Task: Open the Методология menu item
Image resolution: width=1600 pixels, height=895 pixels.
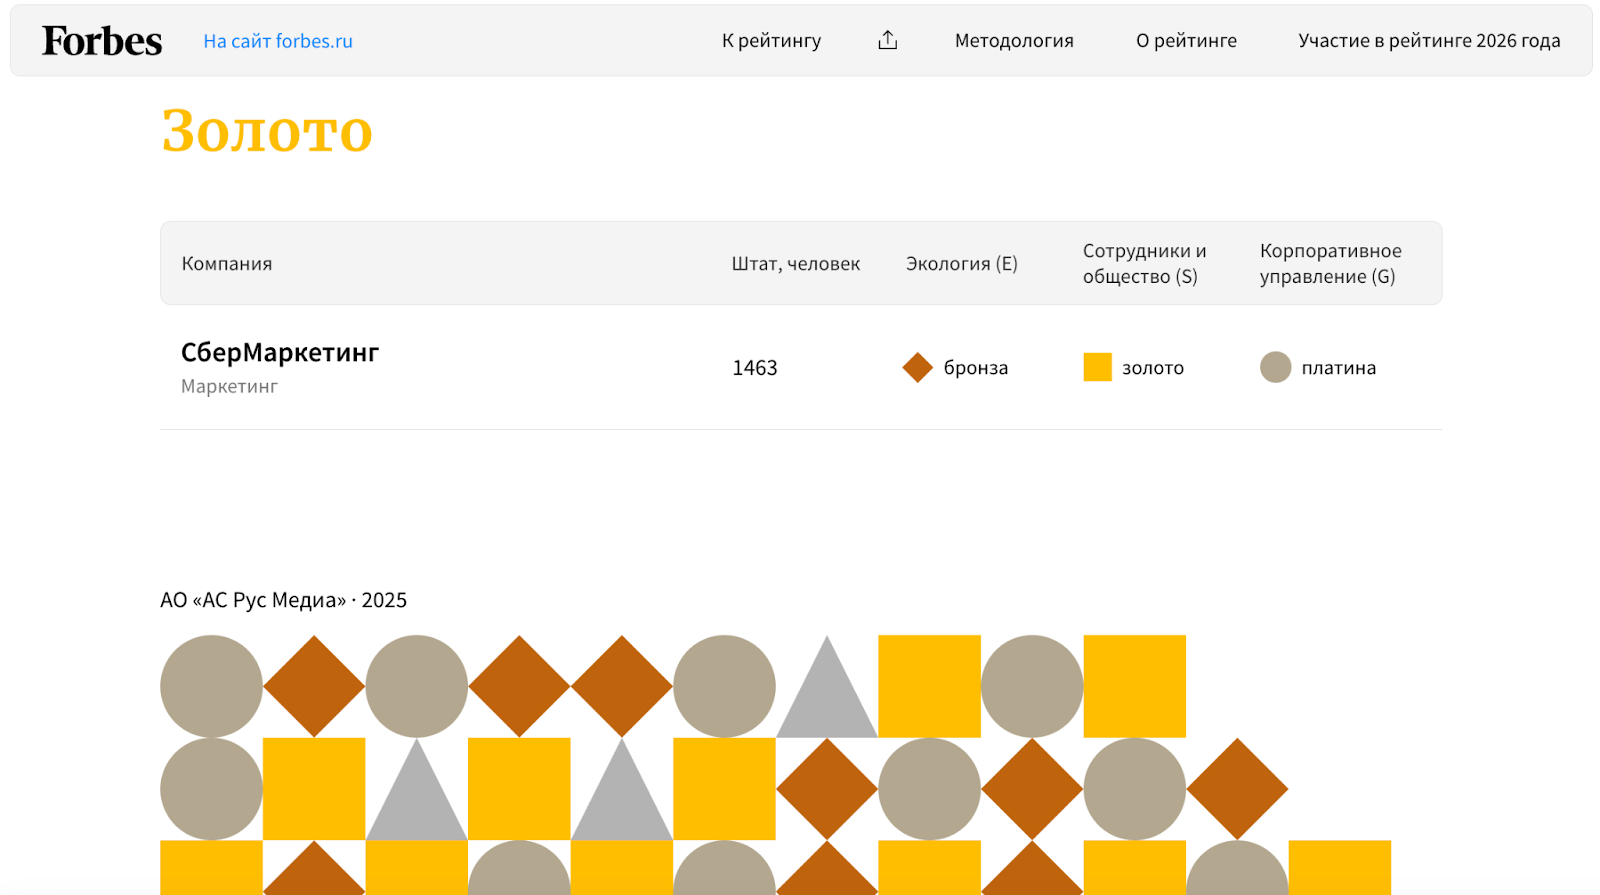Action: coord(1014,41)
